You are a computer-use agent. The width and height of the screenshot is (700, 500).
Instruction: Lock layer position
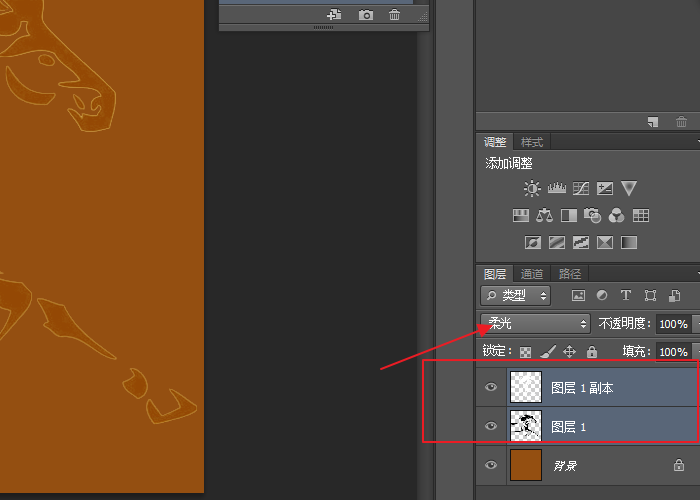click(x=569, y=352)
